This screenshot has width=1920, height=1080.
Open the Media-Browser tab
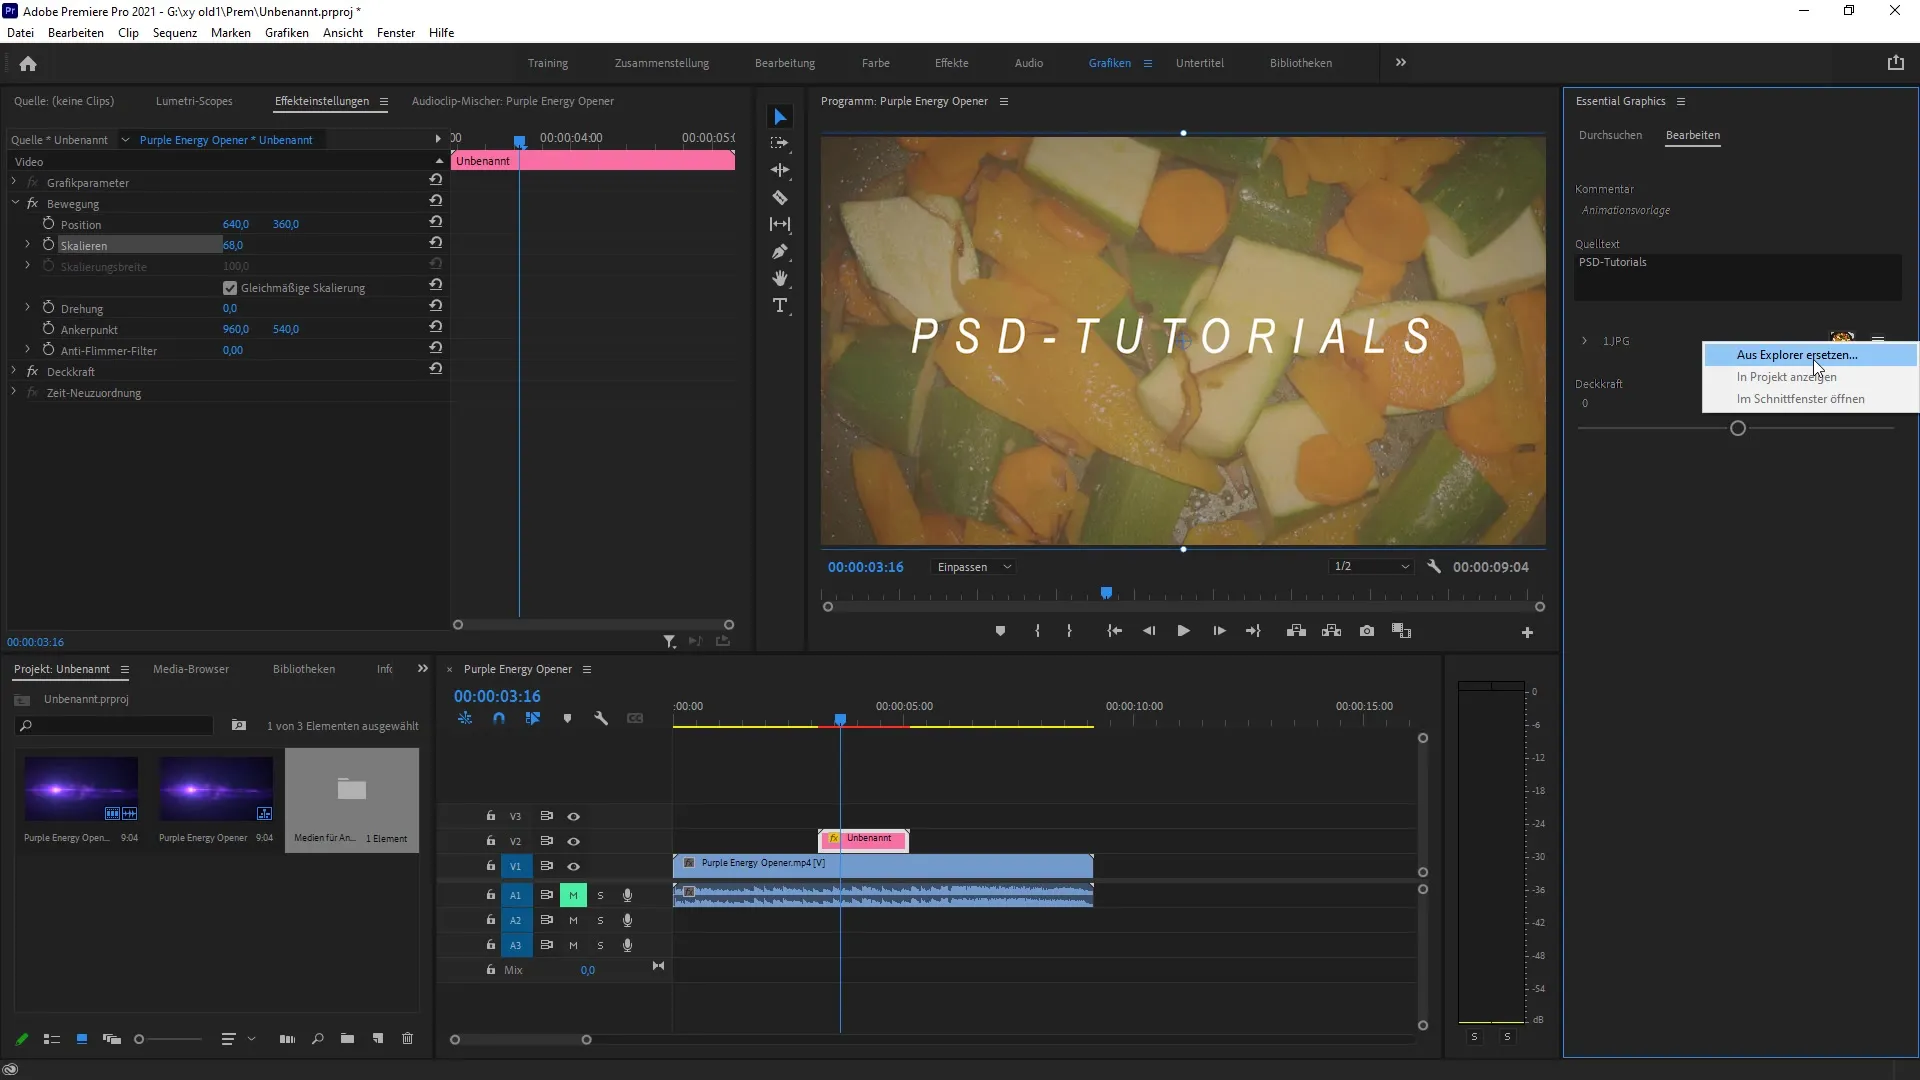tap(191, 669)
